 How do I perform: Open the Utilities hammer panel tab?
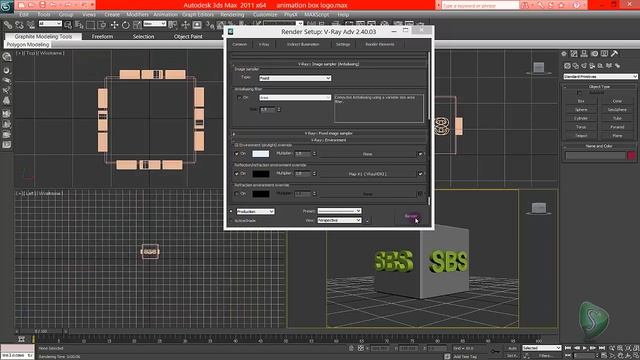point(614,53)
